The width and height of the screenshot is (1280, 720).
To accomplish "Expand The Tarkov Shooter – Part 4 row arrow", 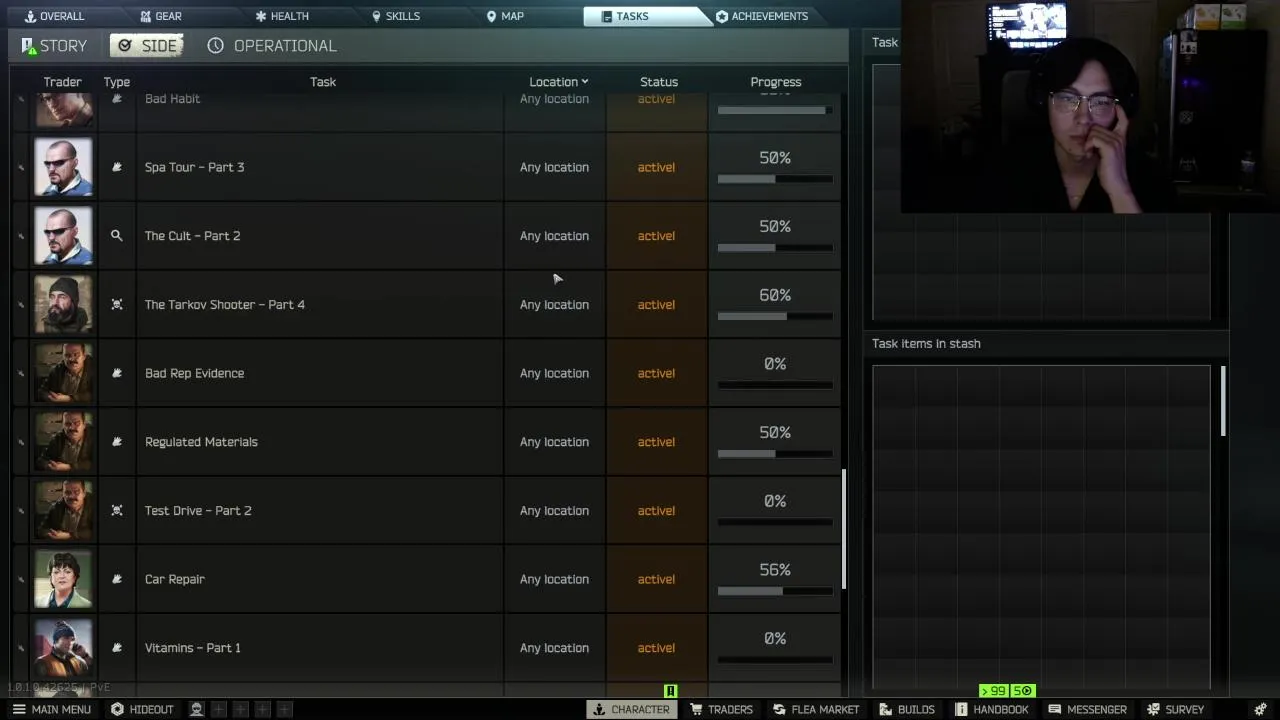I will tap(21, 304).
